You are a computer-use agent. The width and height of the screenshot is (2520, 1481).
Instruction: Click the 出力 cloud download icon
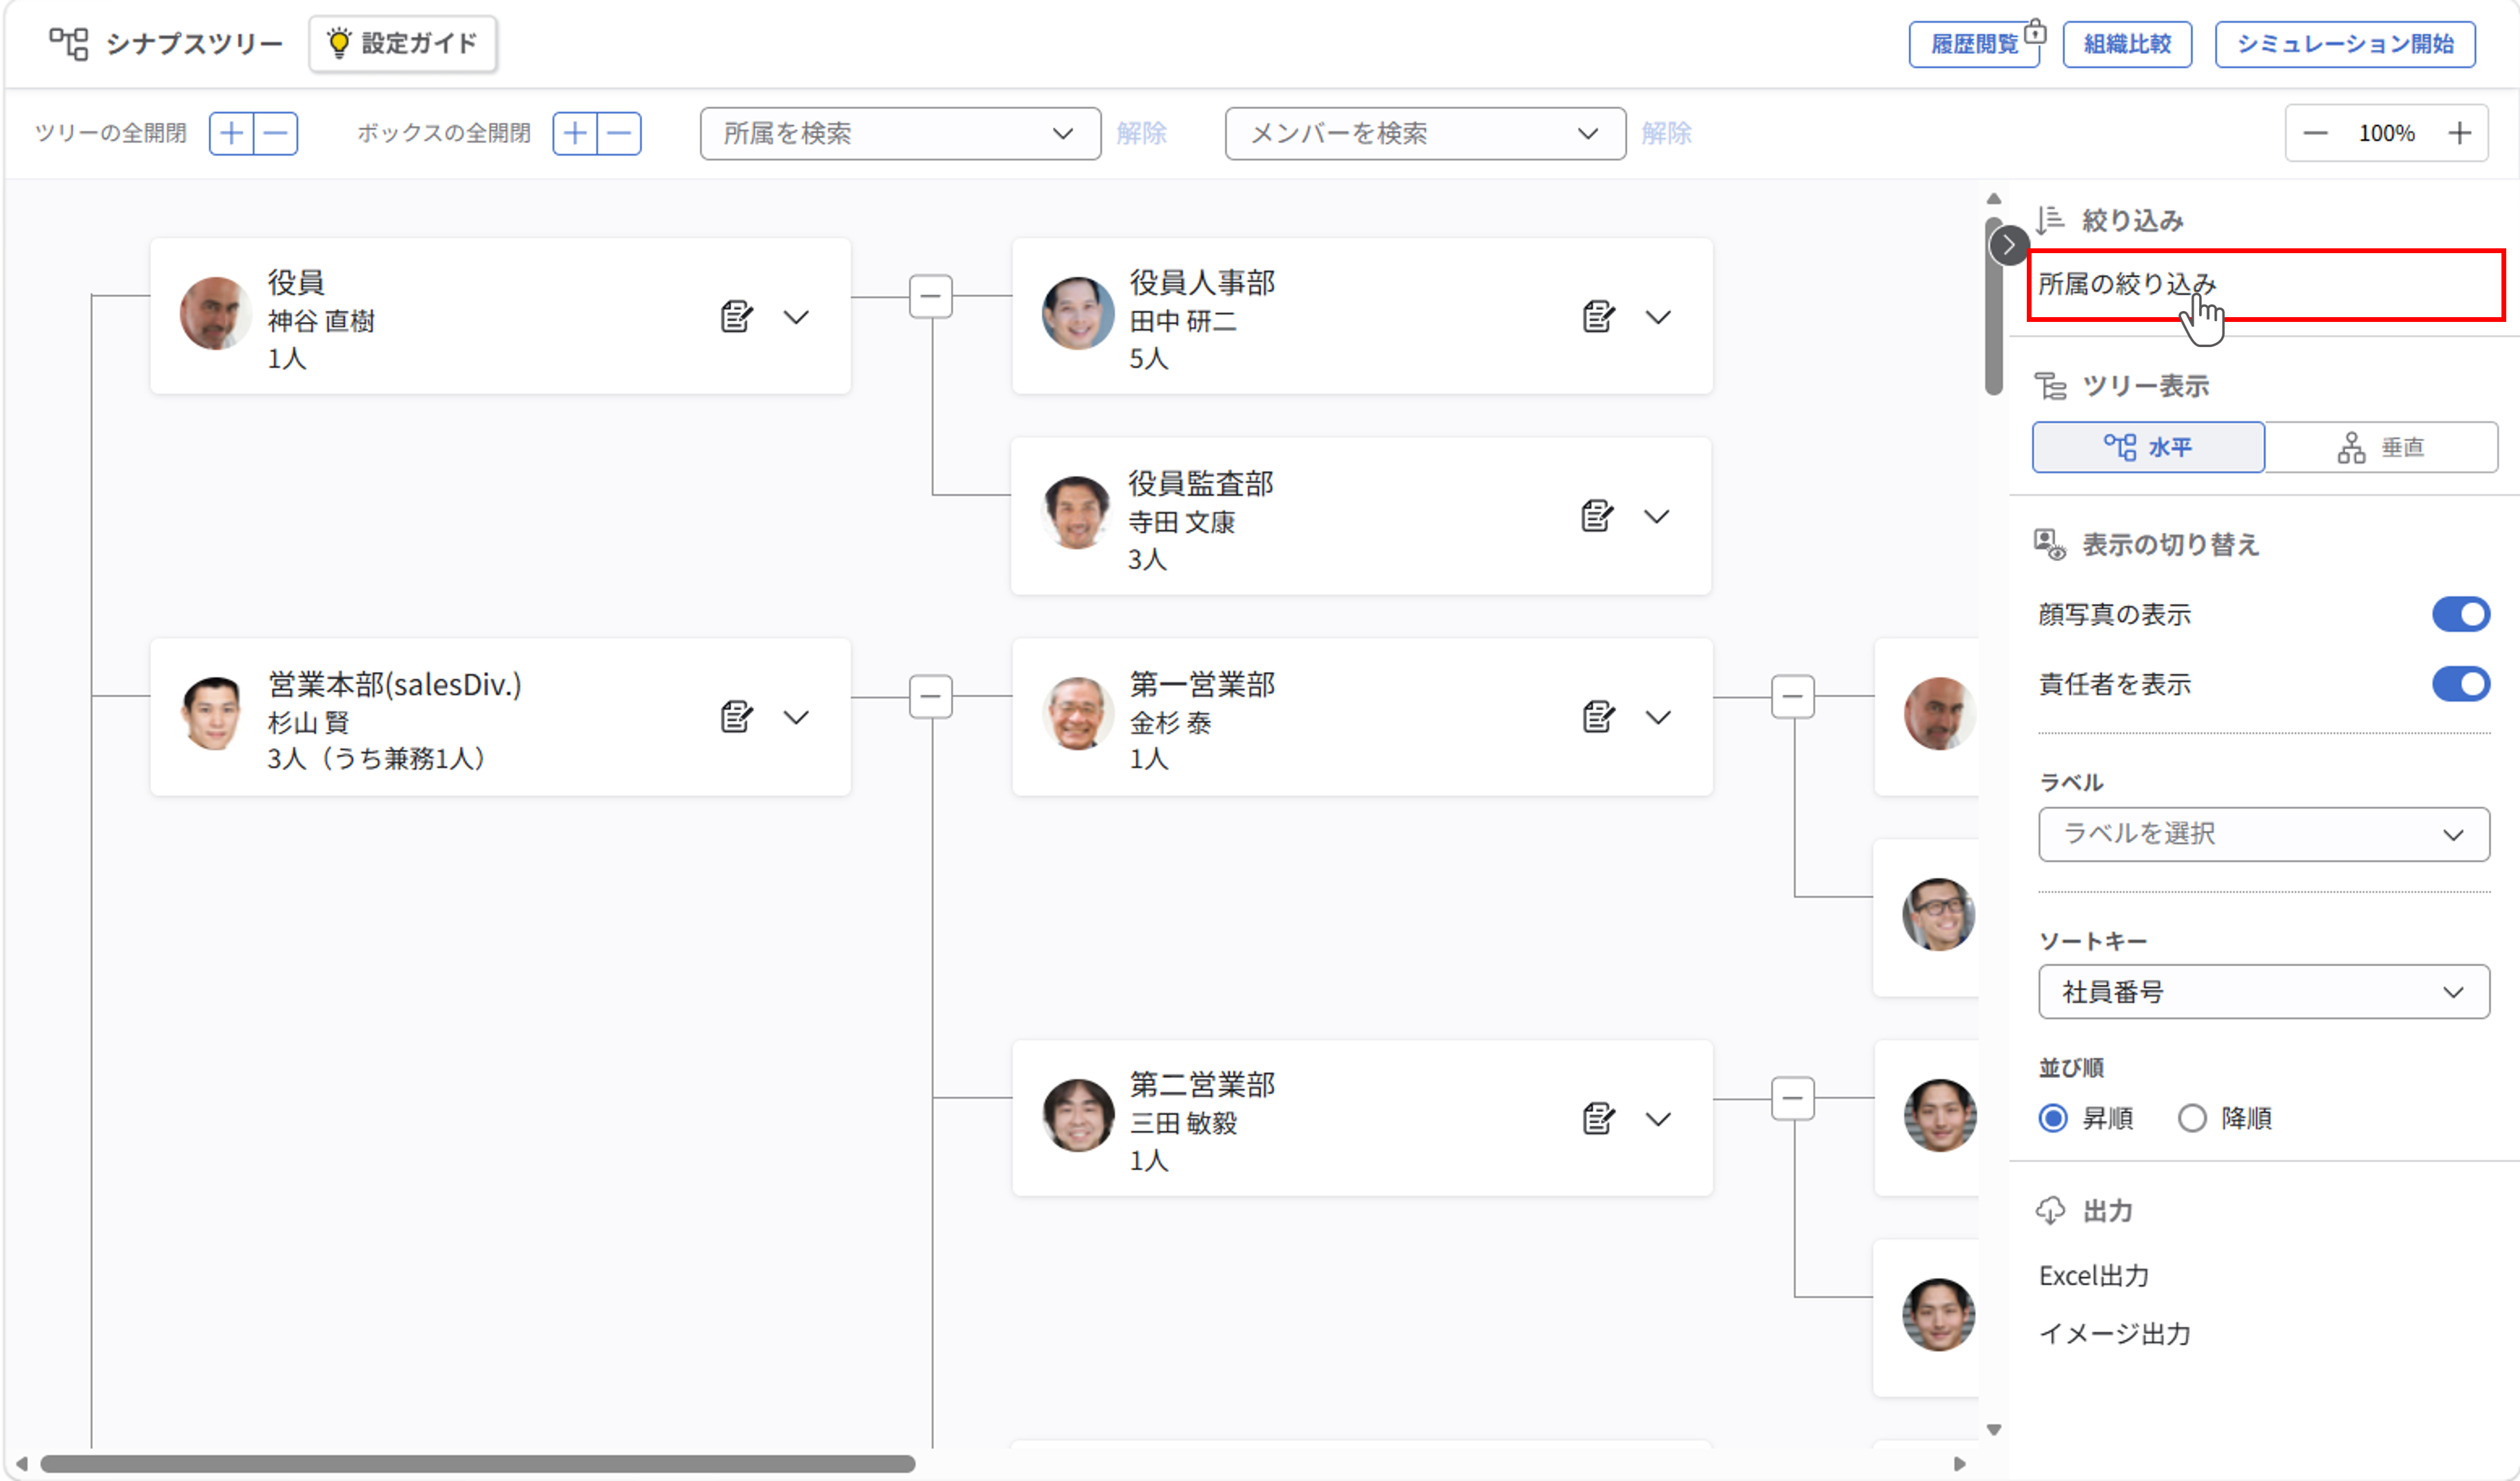[x=2050, y=1210]
